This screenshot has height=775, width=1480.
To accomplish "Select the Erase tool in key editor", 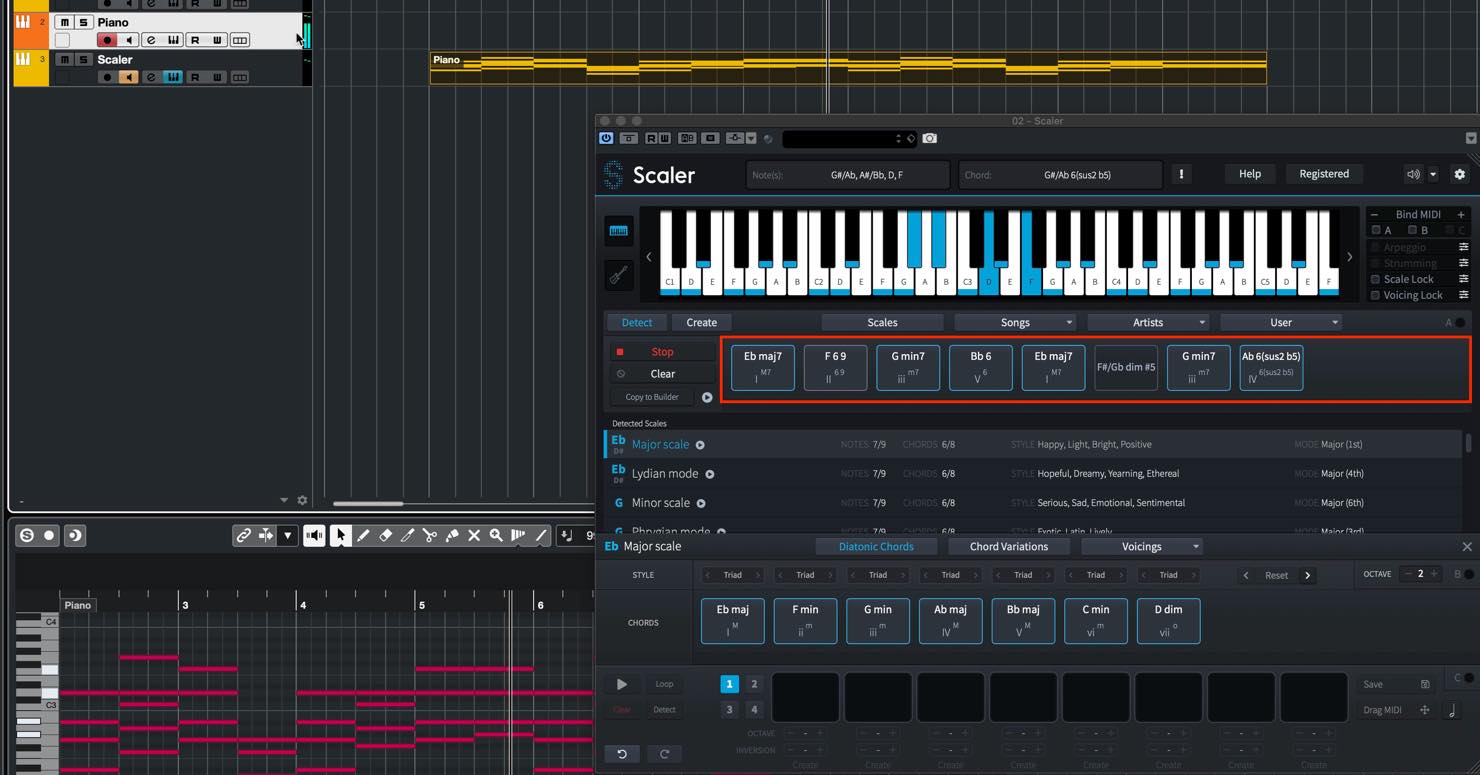I will pos(385,536).
